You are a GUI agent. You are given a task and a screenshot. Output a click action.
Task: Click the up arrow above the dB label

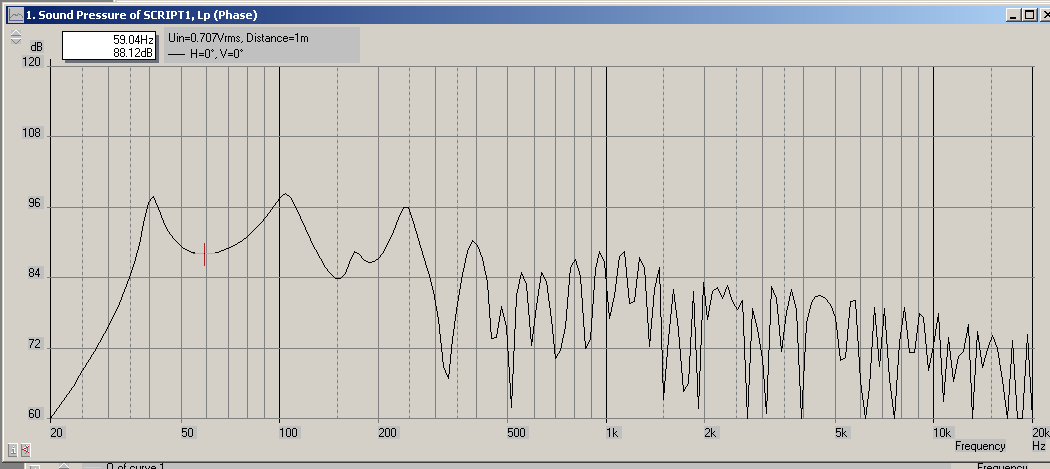(16, 32)
